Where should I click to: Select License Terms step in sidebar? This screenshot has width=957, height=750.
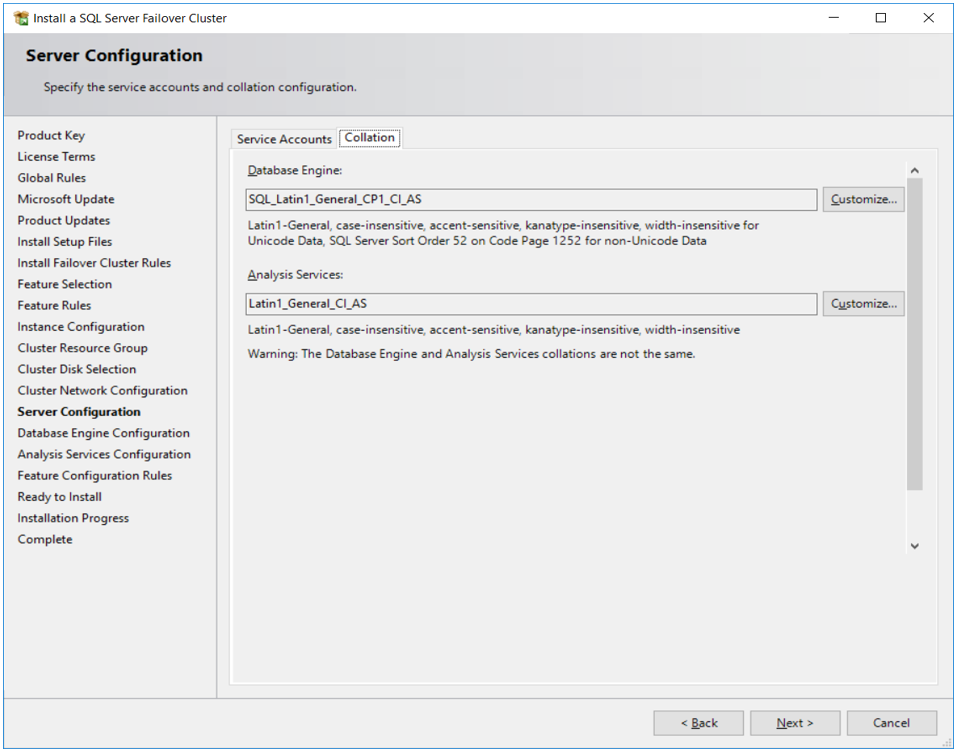coord(56,157)
